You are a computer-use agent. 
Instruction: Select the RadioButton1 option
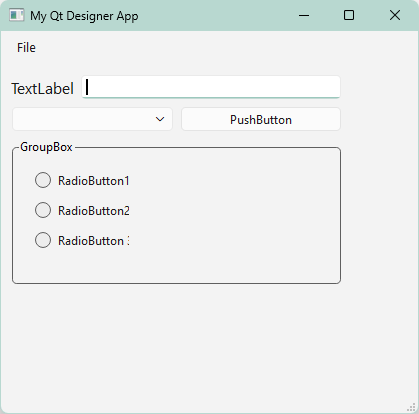pos(82,181)
